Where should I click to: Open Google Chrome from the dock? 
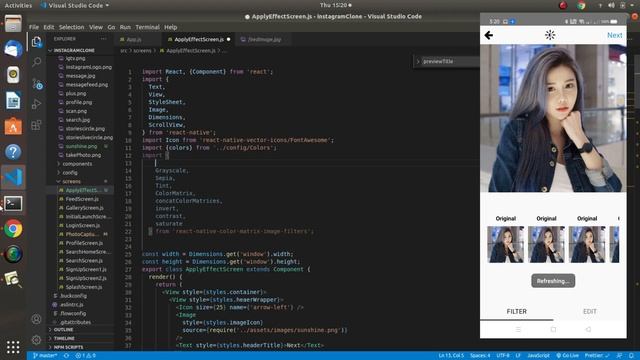[13, 229]
